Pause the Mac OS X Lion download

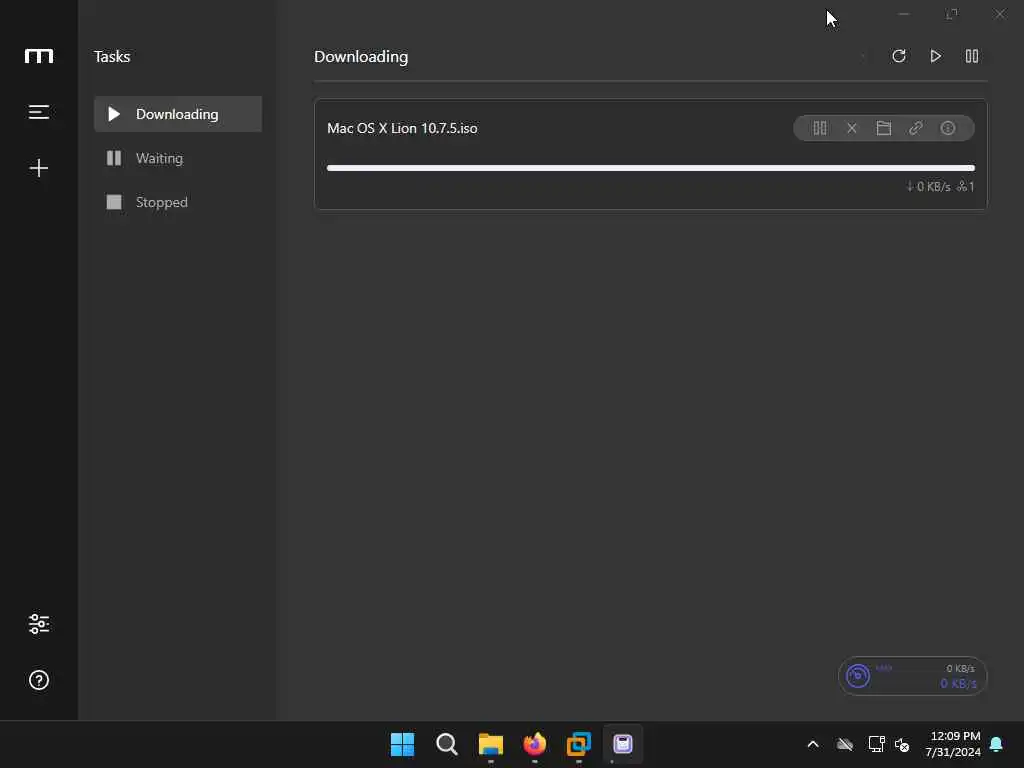click(820, 128)
